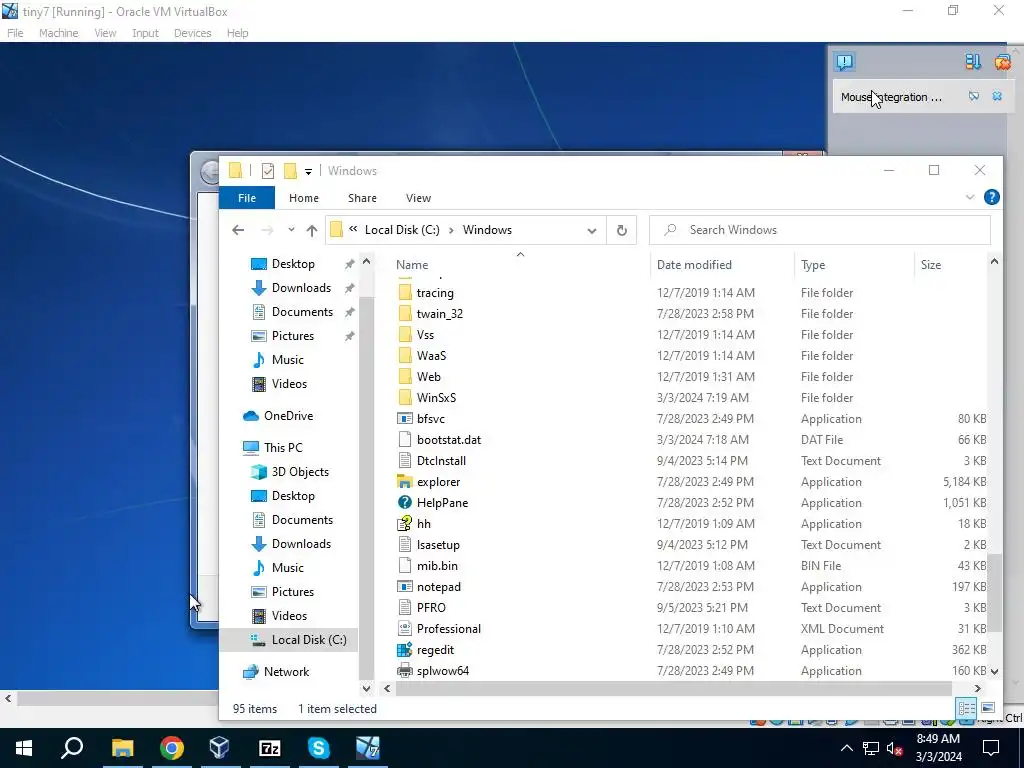The height and width of the screenshot is (768, 1024).
Task: Sort by the Name column header
Action: (412, 264)
